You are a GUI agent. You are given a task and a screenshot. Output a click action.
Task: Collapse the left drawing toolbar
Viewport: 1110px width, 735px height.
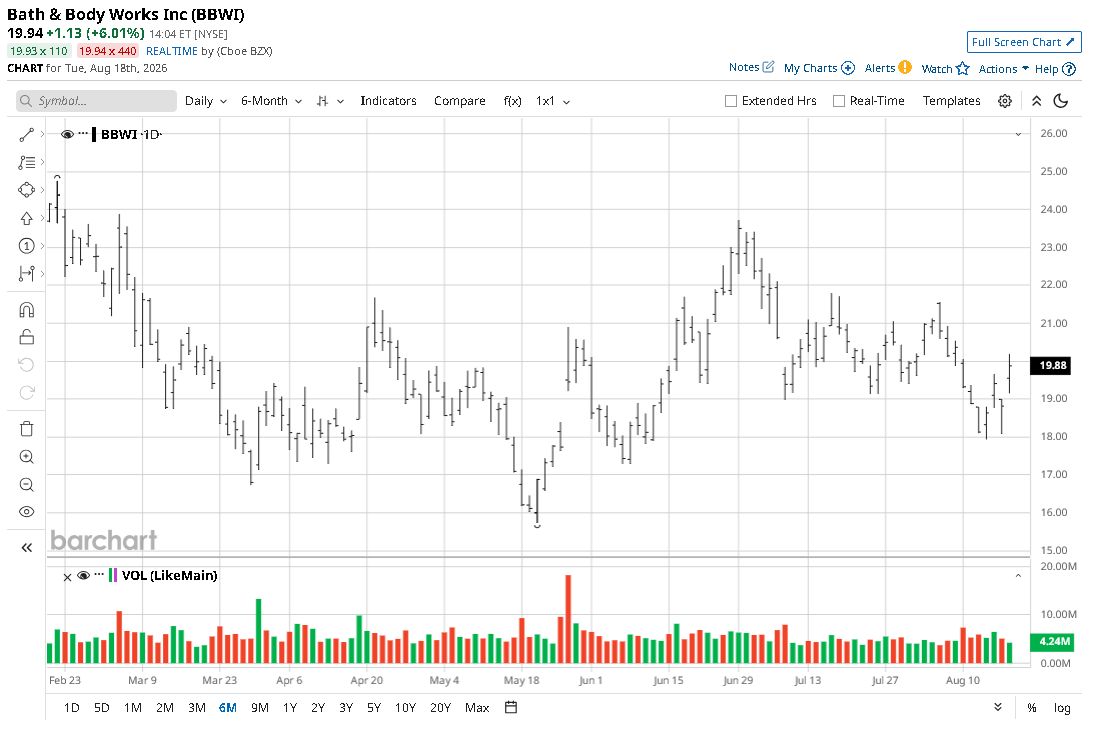click(27, 547)
